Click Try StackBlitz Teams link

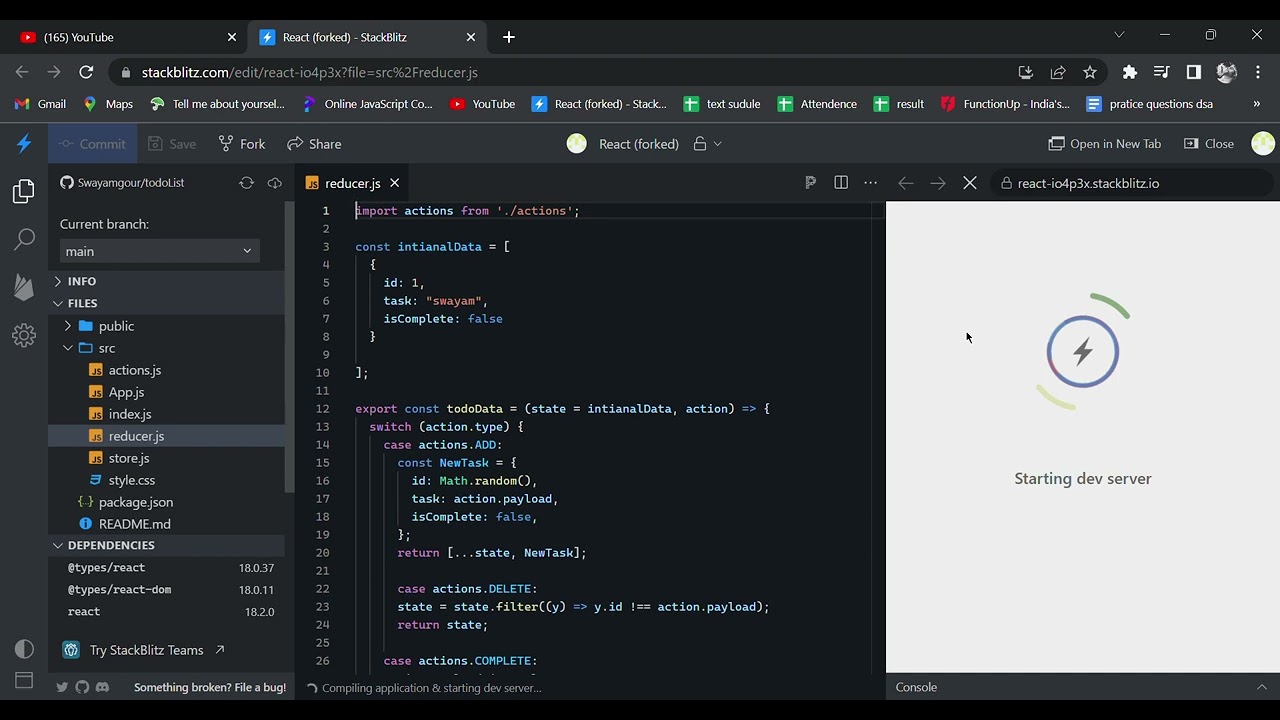coord(146,650)
